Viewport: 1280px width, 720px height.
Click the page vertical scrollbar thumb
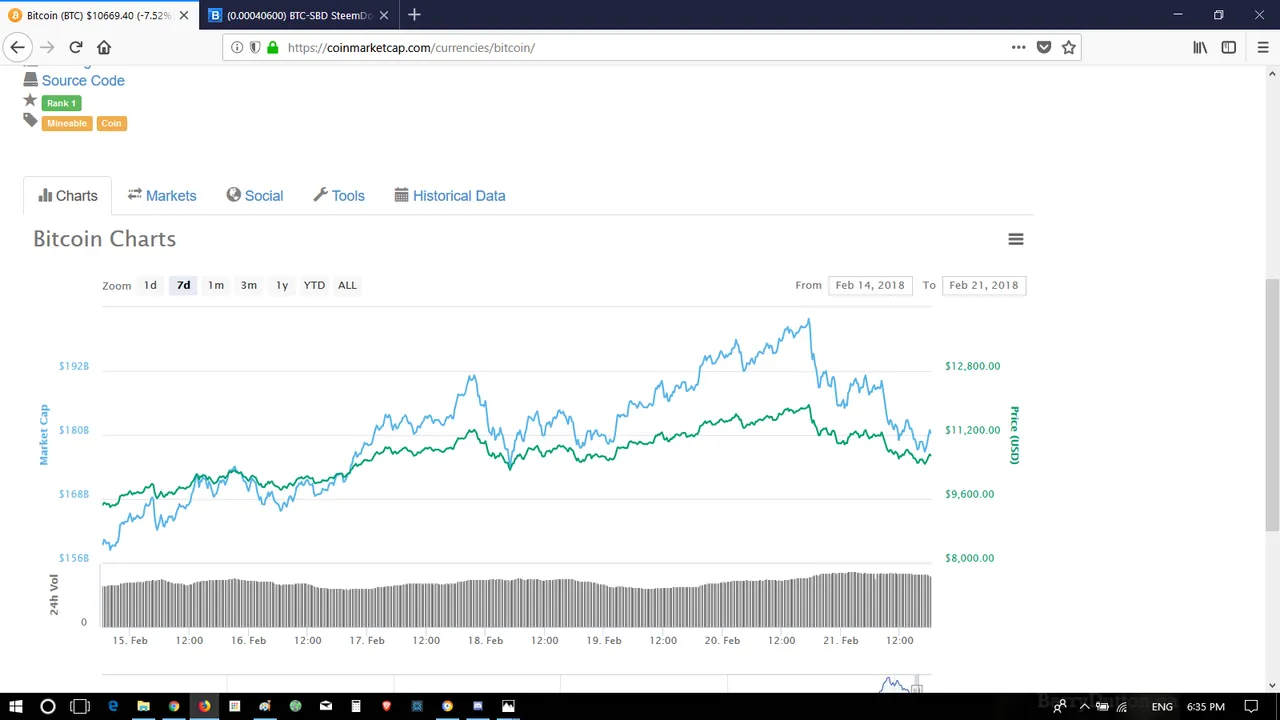[1272, 404]
